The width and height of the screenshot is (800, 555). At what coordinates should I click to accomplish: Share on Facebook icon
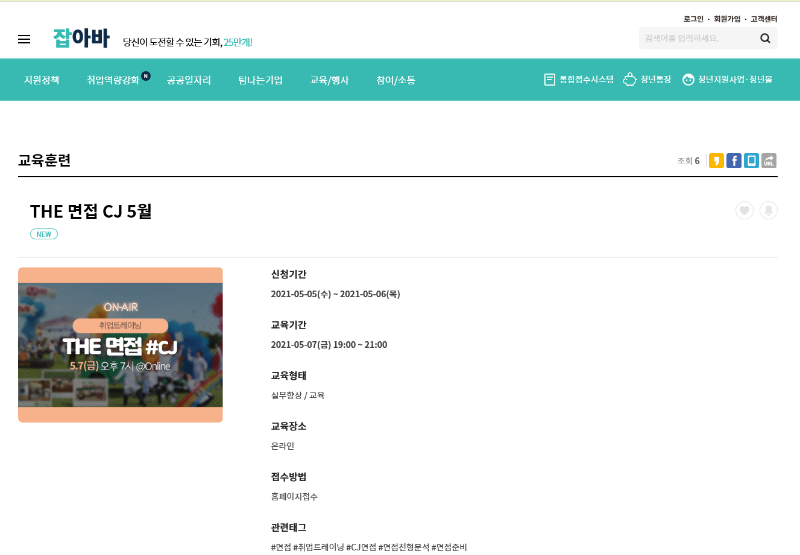(x=734, y=161)
